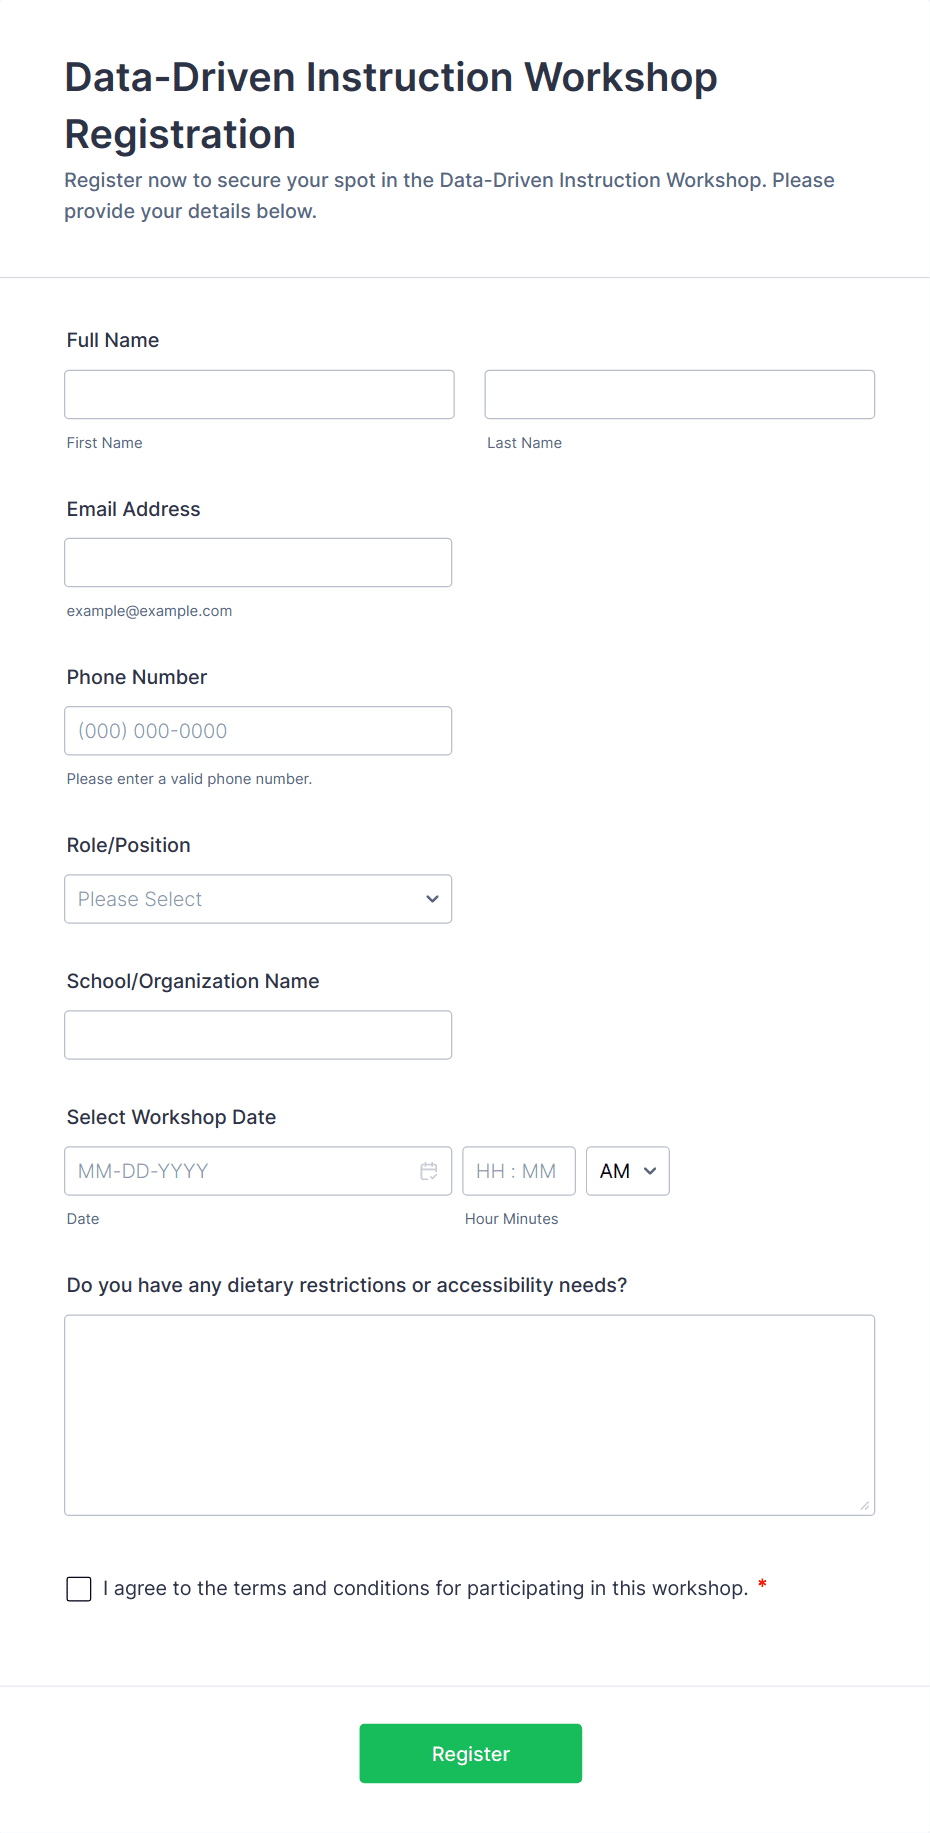The image size is (930, 1833).
Task: Click the textarea resize handle
Action: 865,1506
